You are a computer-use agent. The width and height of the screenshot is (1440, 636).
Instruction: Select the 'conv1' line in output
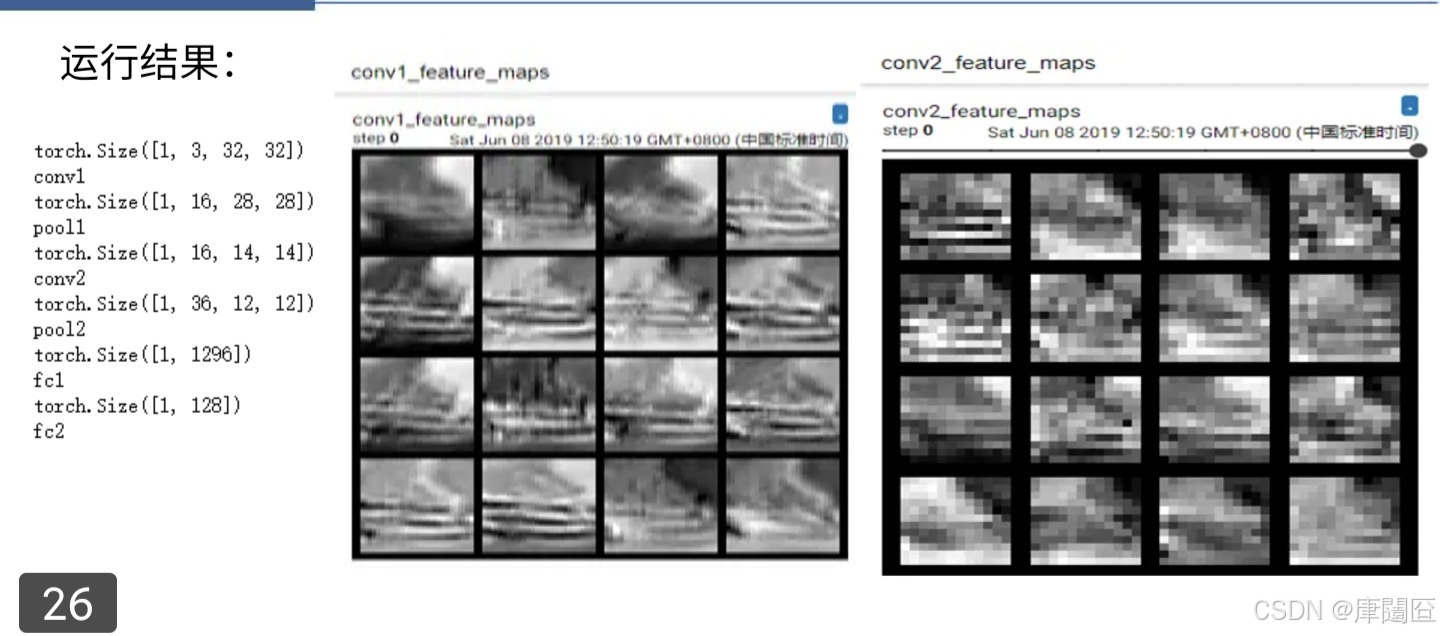(x=59, y=177)
